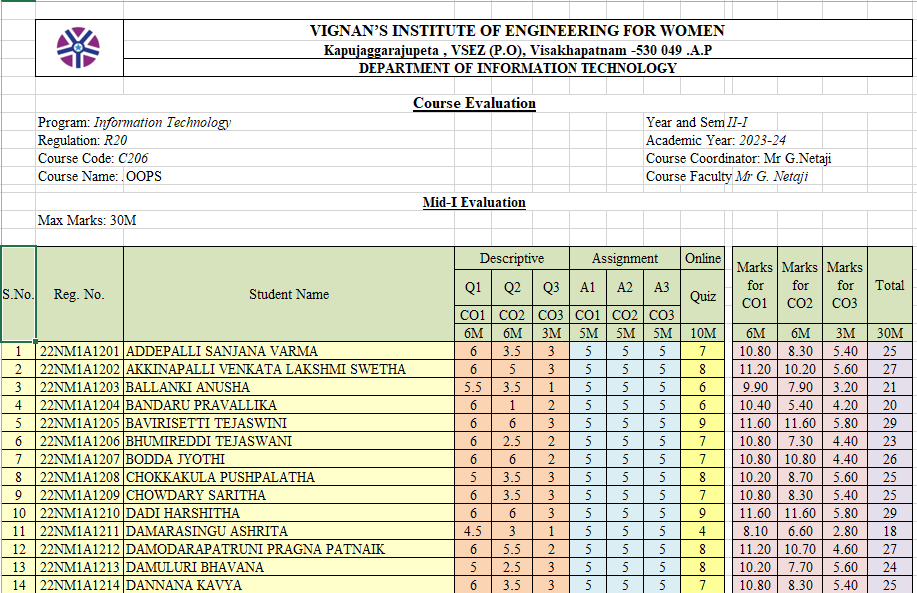Select student DAMULURI BHAVANA
Viewport: 917px width, 593px height.
point(289,567)
